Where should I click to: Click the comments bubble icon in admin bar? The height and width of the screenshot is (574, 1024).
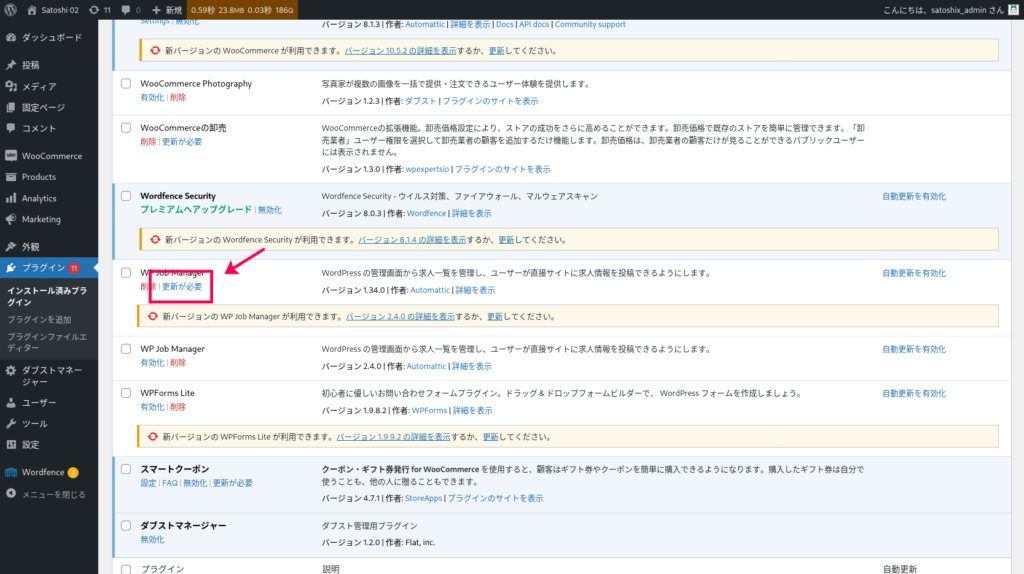124,9
